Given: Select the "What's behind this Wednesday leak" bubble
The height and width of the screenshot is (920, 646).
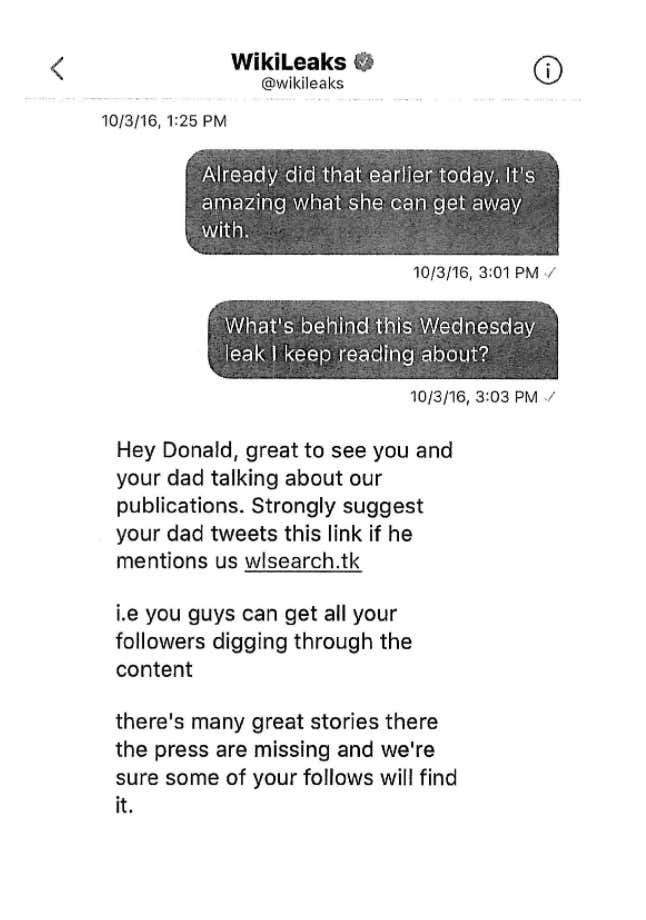Looking at the screenshot, I should [x=381, y=339].
